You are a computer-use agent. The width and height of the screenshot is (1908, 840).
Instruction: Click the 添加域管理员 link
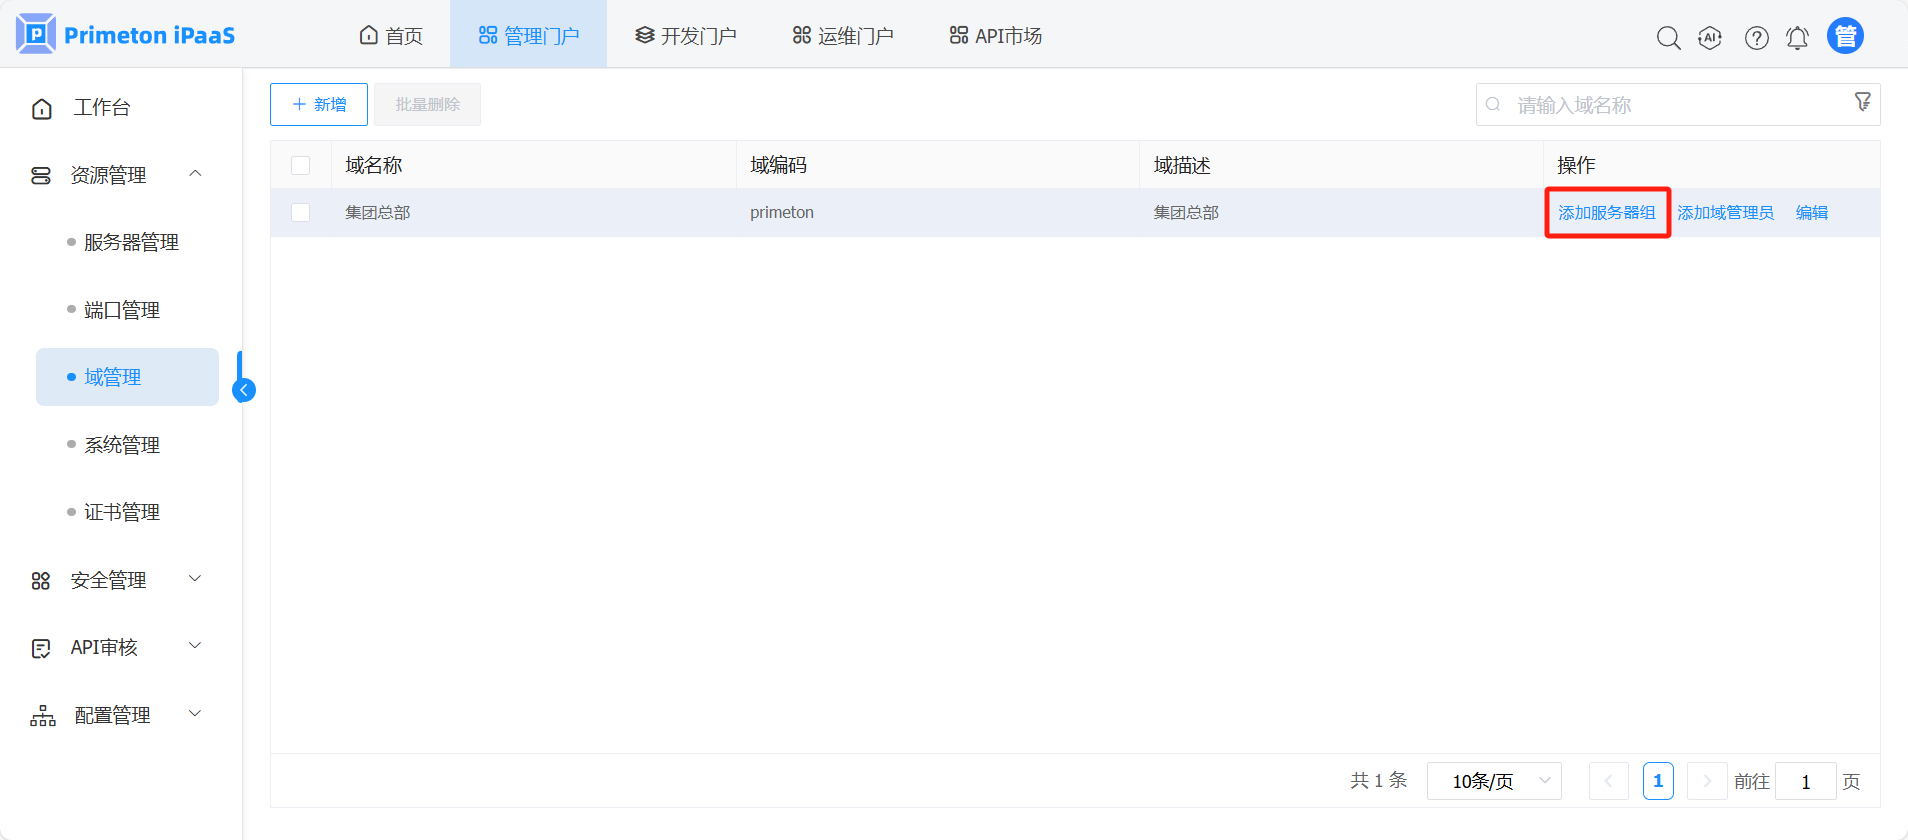click(x=1725, y=212)
